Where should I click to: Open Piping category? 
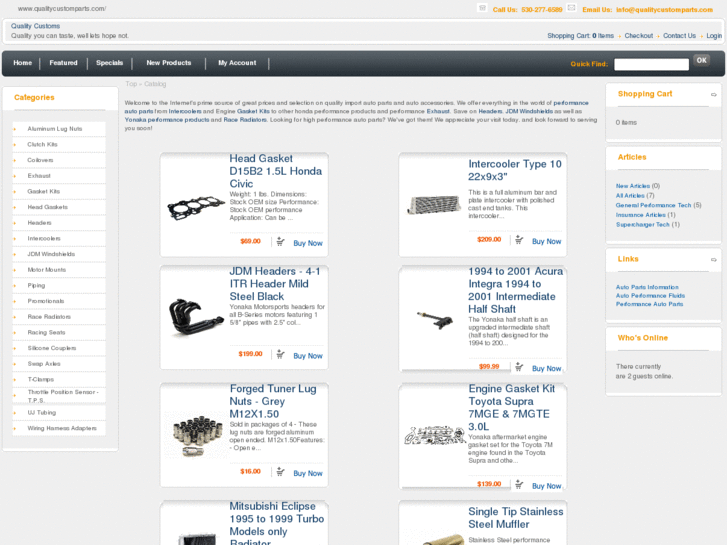click(36, 286)
